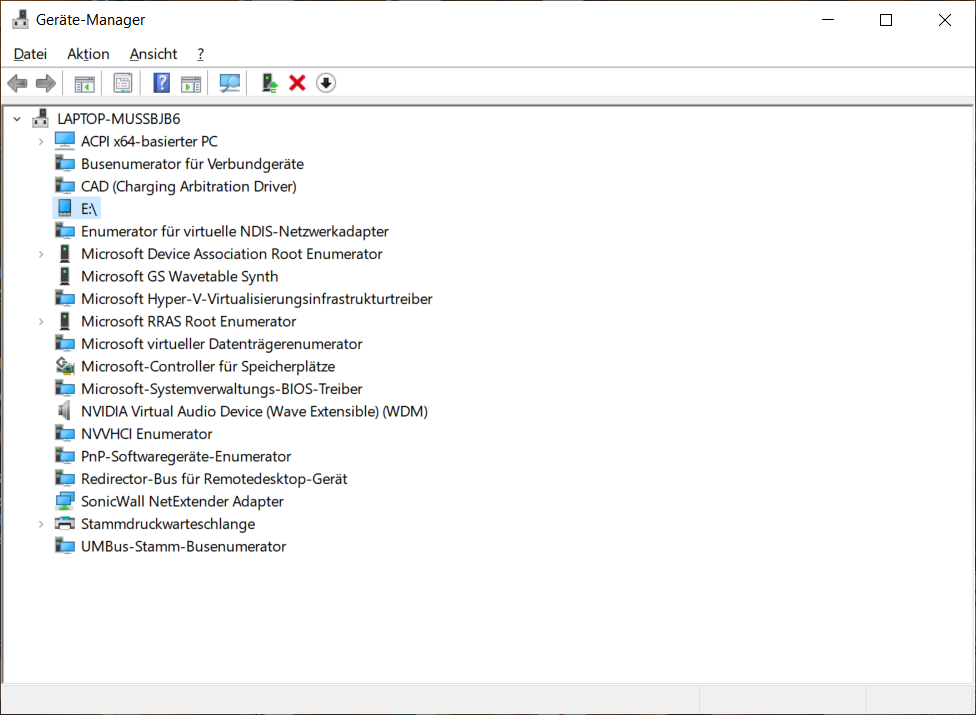Expand the ACPI x64-basierter PC node
Image resolution: width=976 pixels, height=715 pixels.
[41, 141]
